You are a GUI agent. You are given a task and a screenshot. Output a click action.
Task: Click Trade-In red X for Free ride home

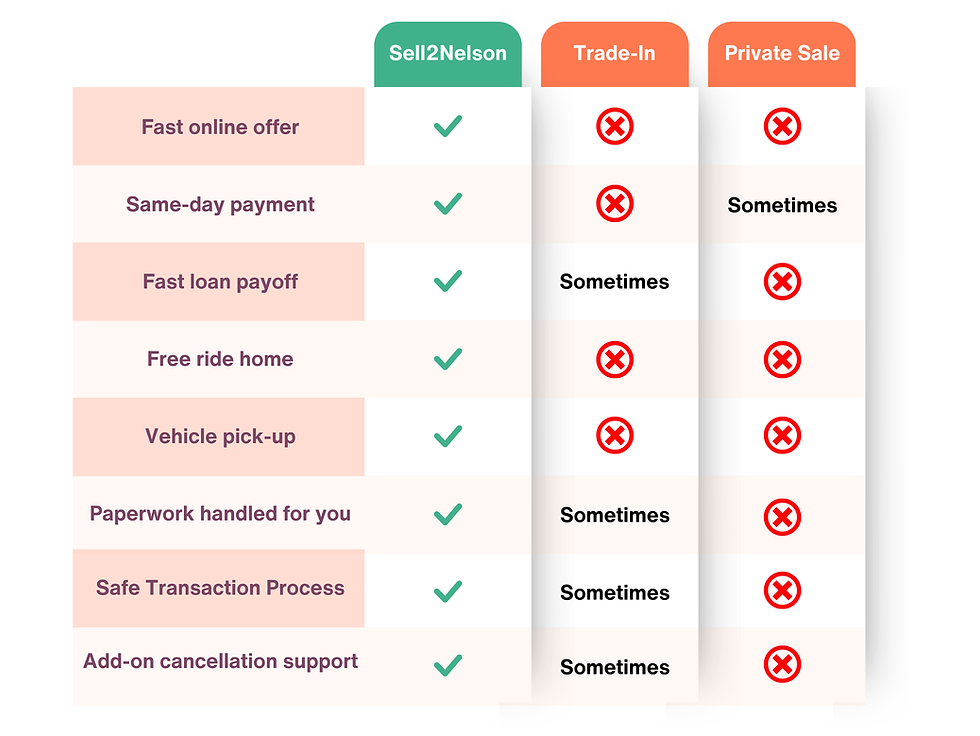[615, 359]
